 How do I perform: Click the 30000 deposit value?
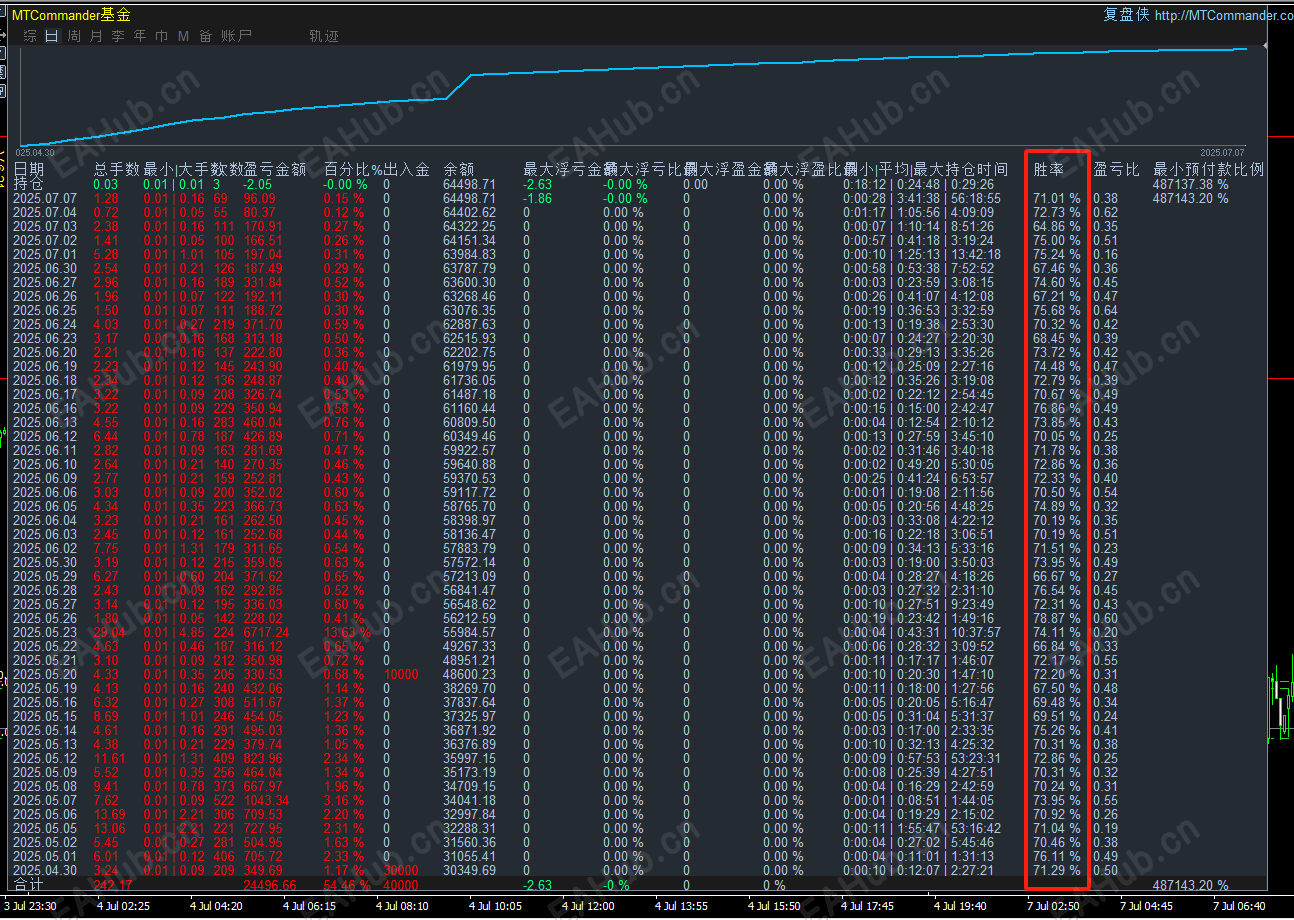pyautogui.click(x=401, y=871)
